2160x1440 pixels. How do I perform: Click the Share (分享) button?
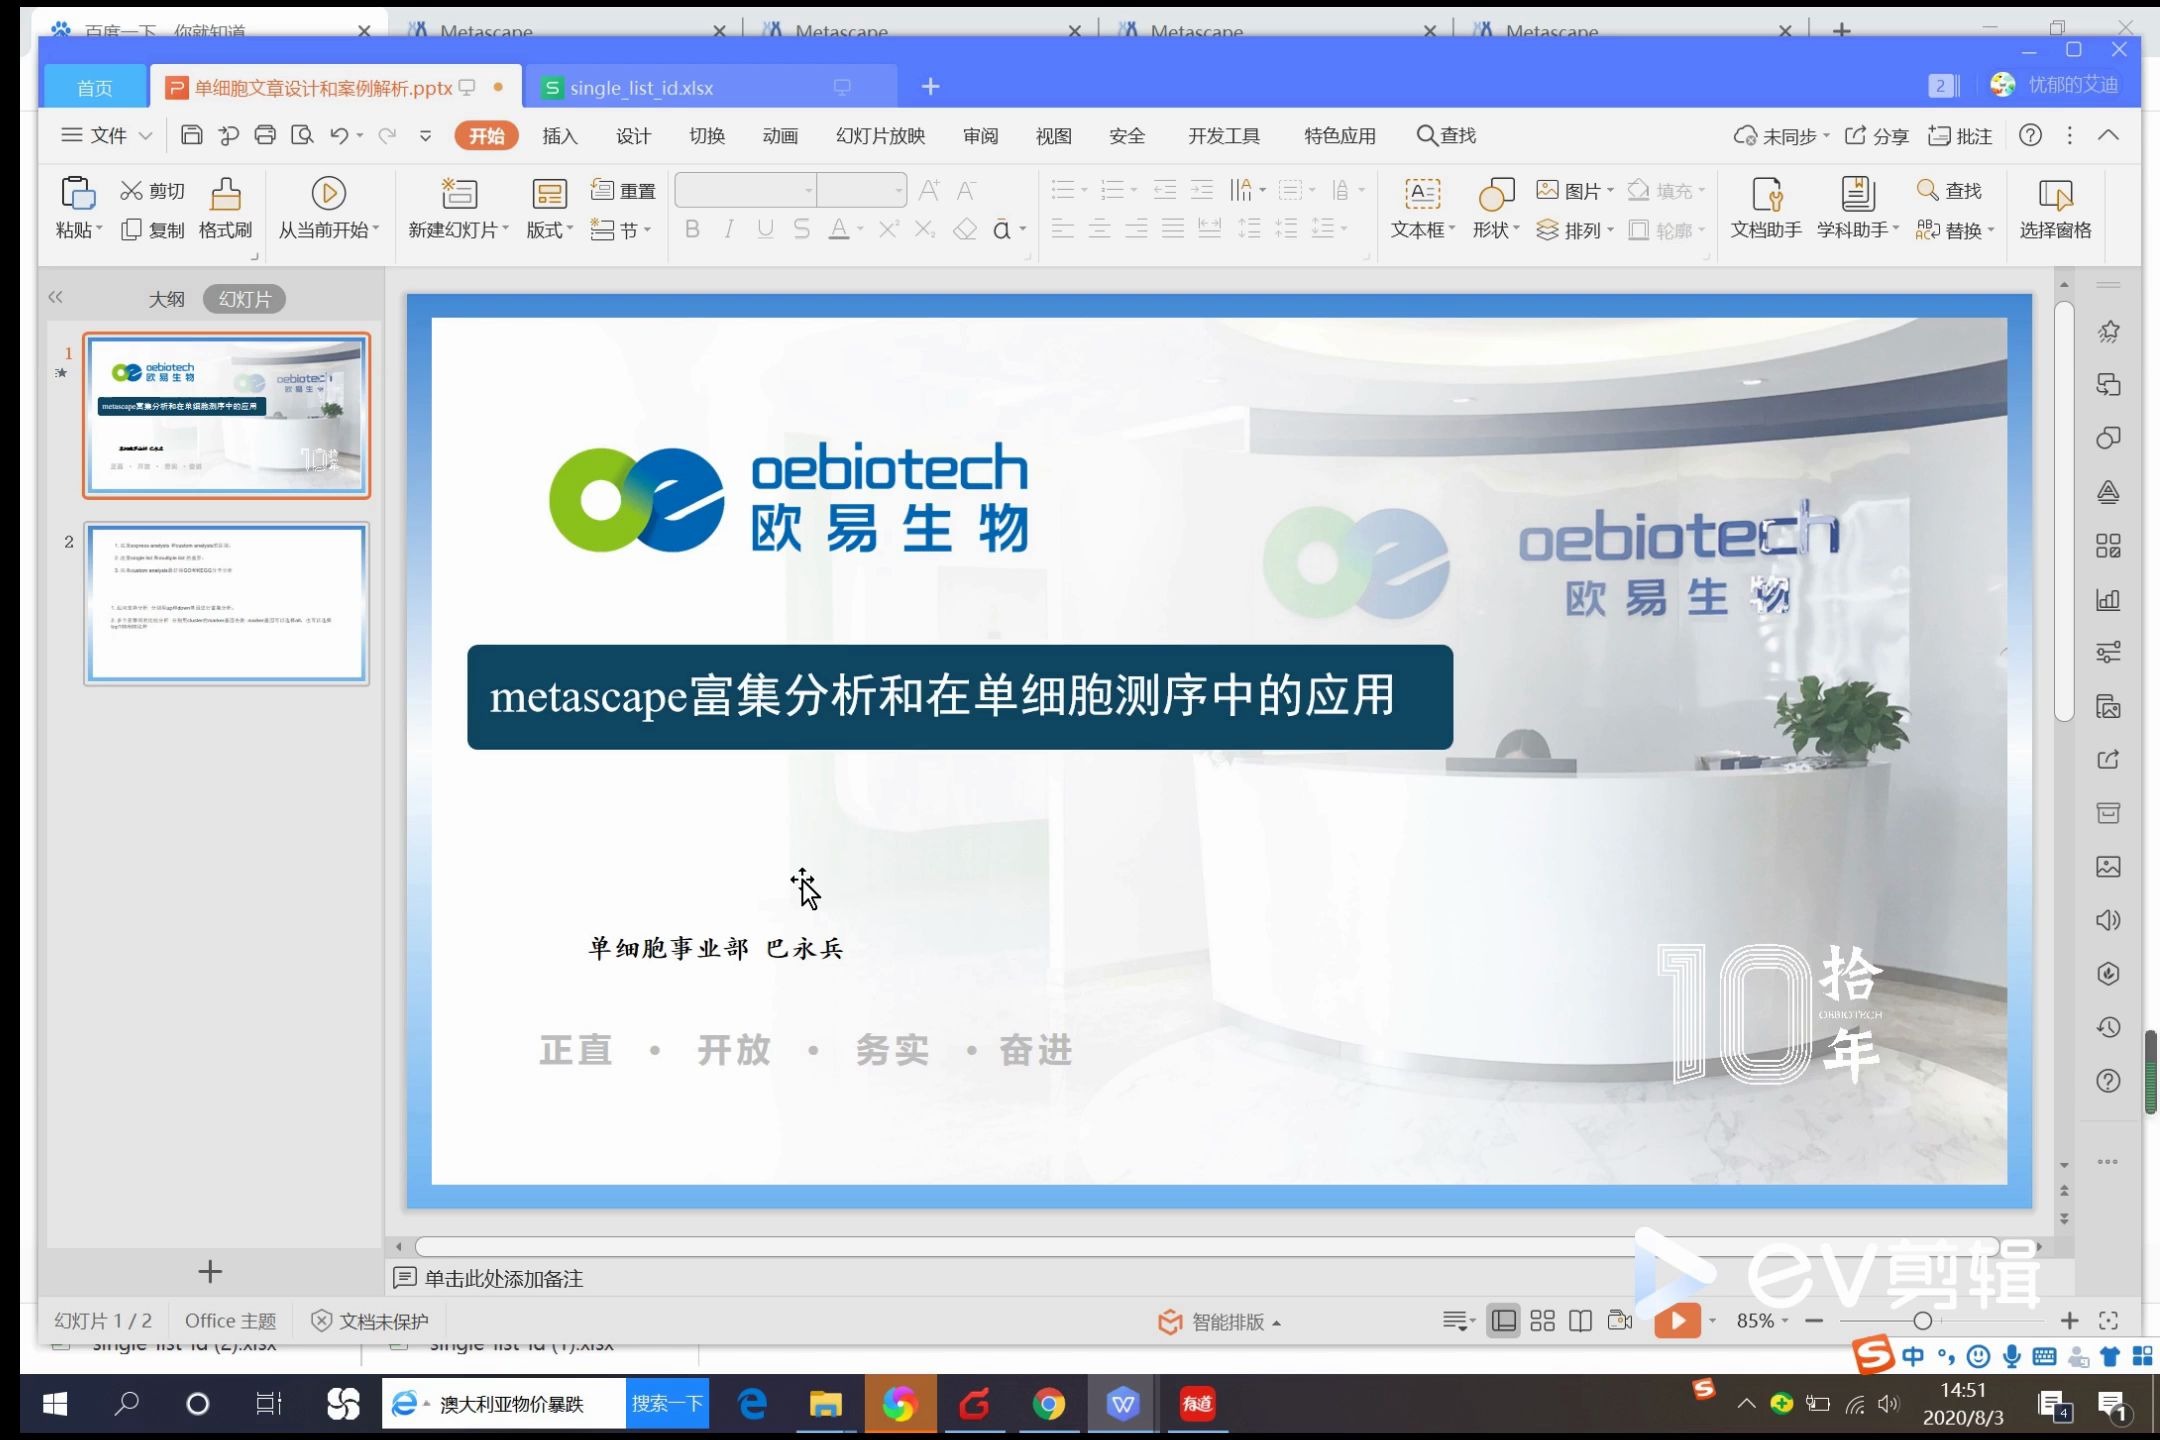(x=1876, y=135)
